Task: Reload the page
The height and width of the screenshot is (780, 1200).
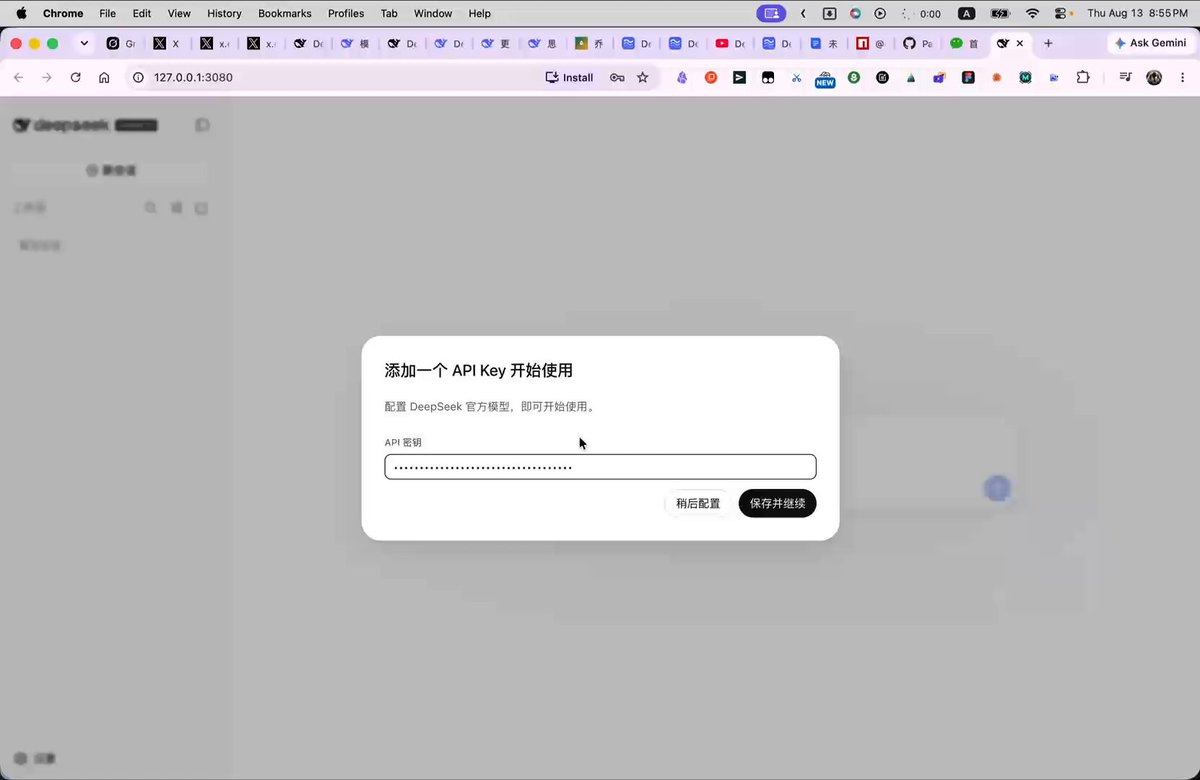Action: 75,77
